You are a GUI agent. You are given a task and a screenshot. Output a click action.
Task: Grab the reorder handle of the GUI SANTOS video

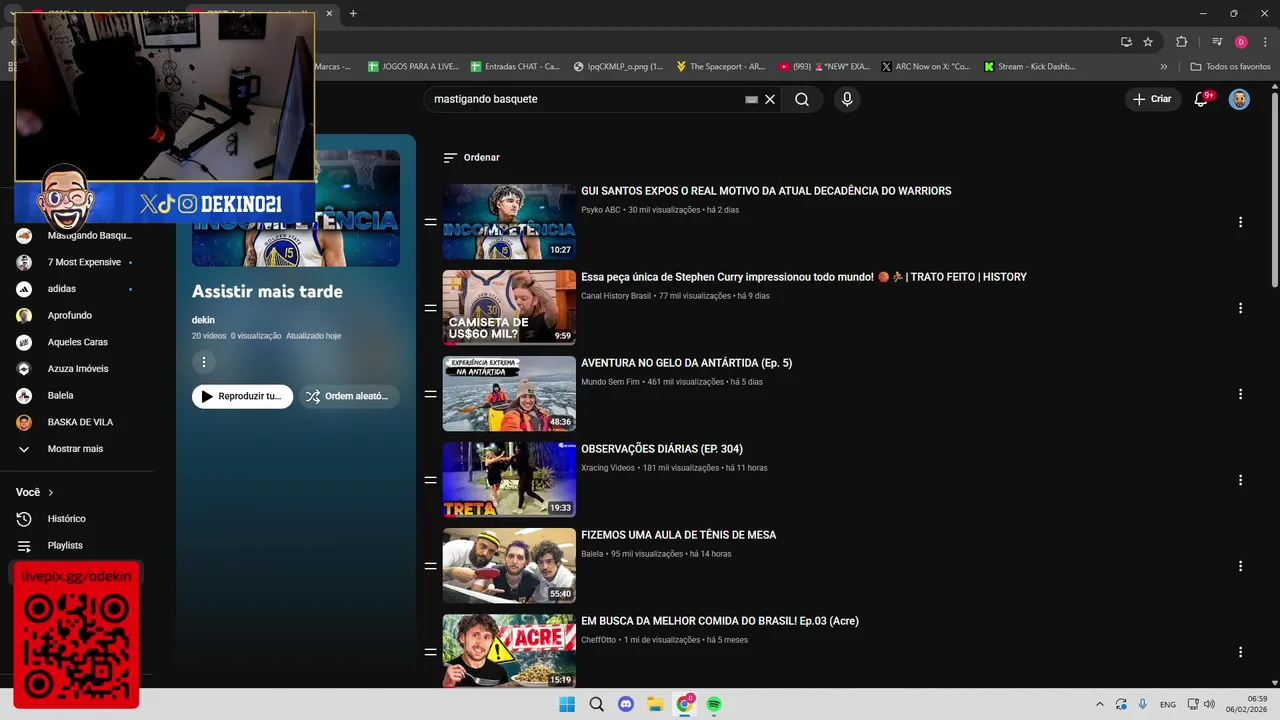(430, 222)
